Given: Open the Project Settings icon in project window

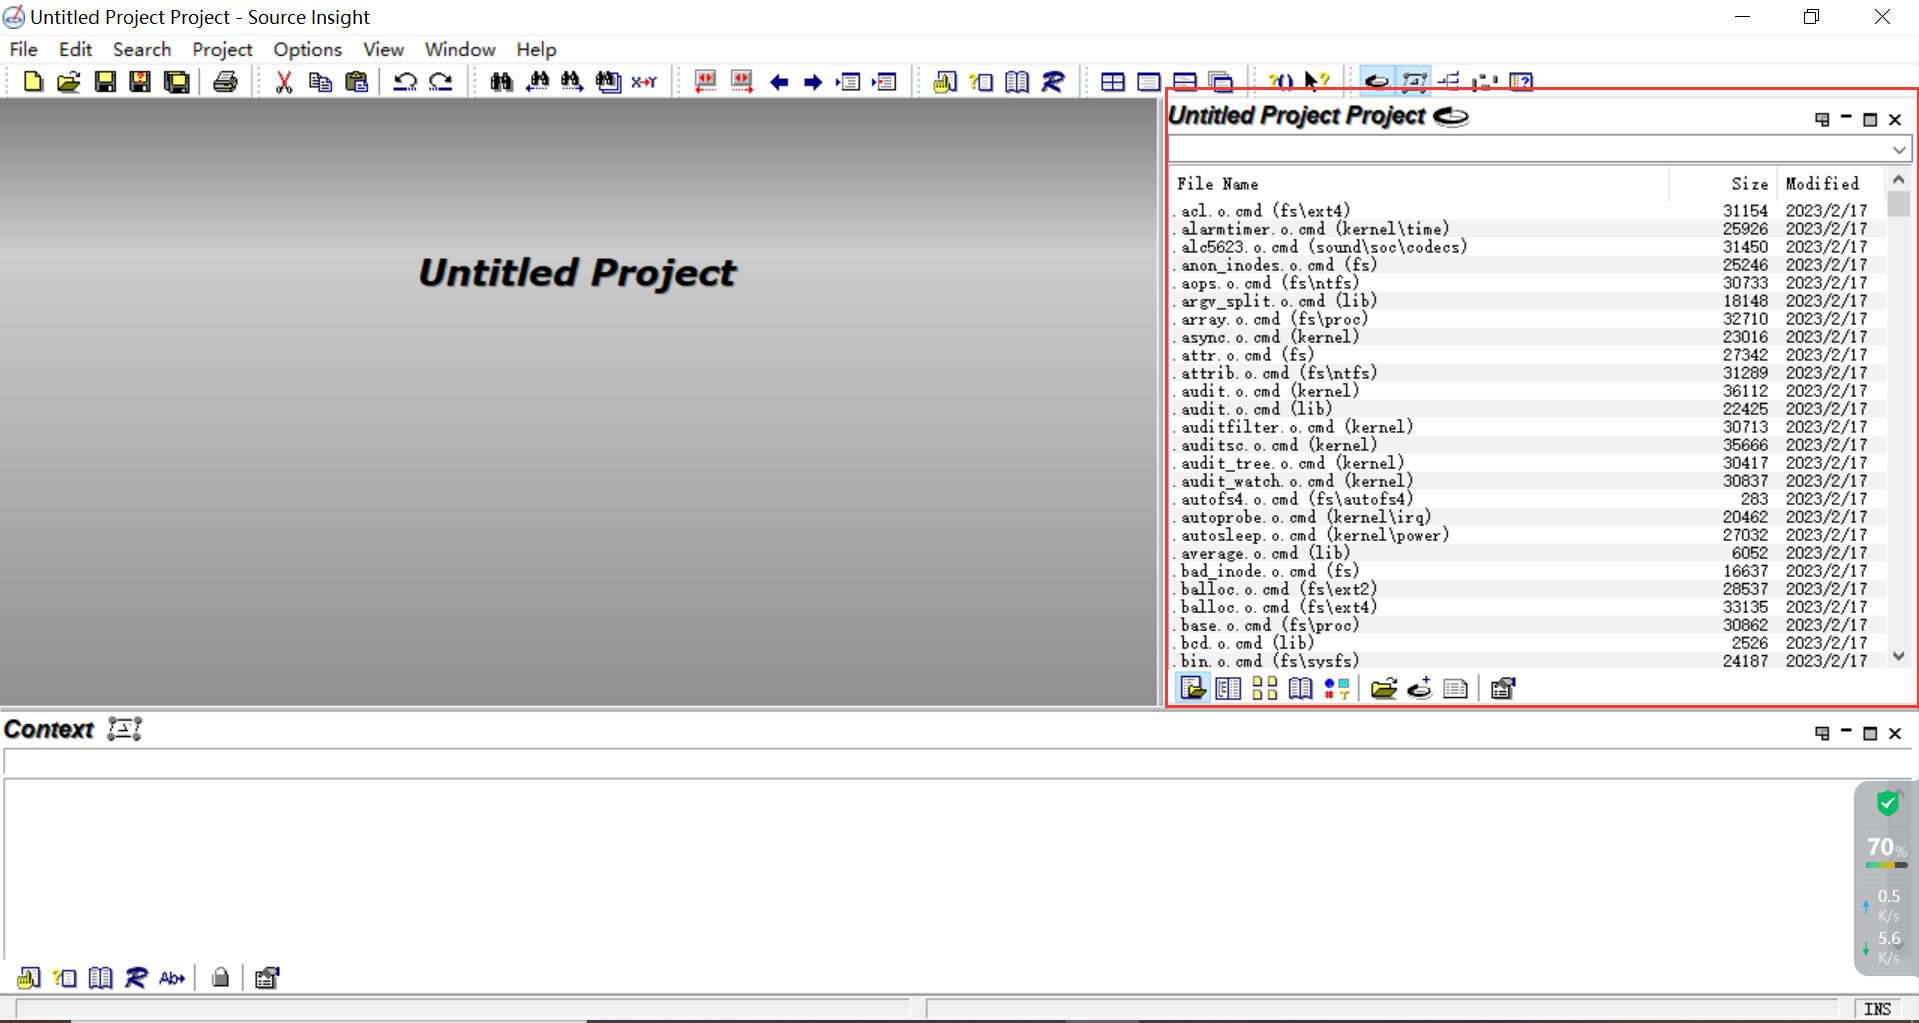Looking at the screenshot, I should (x=1503, y=688).
